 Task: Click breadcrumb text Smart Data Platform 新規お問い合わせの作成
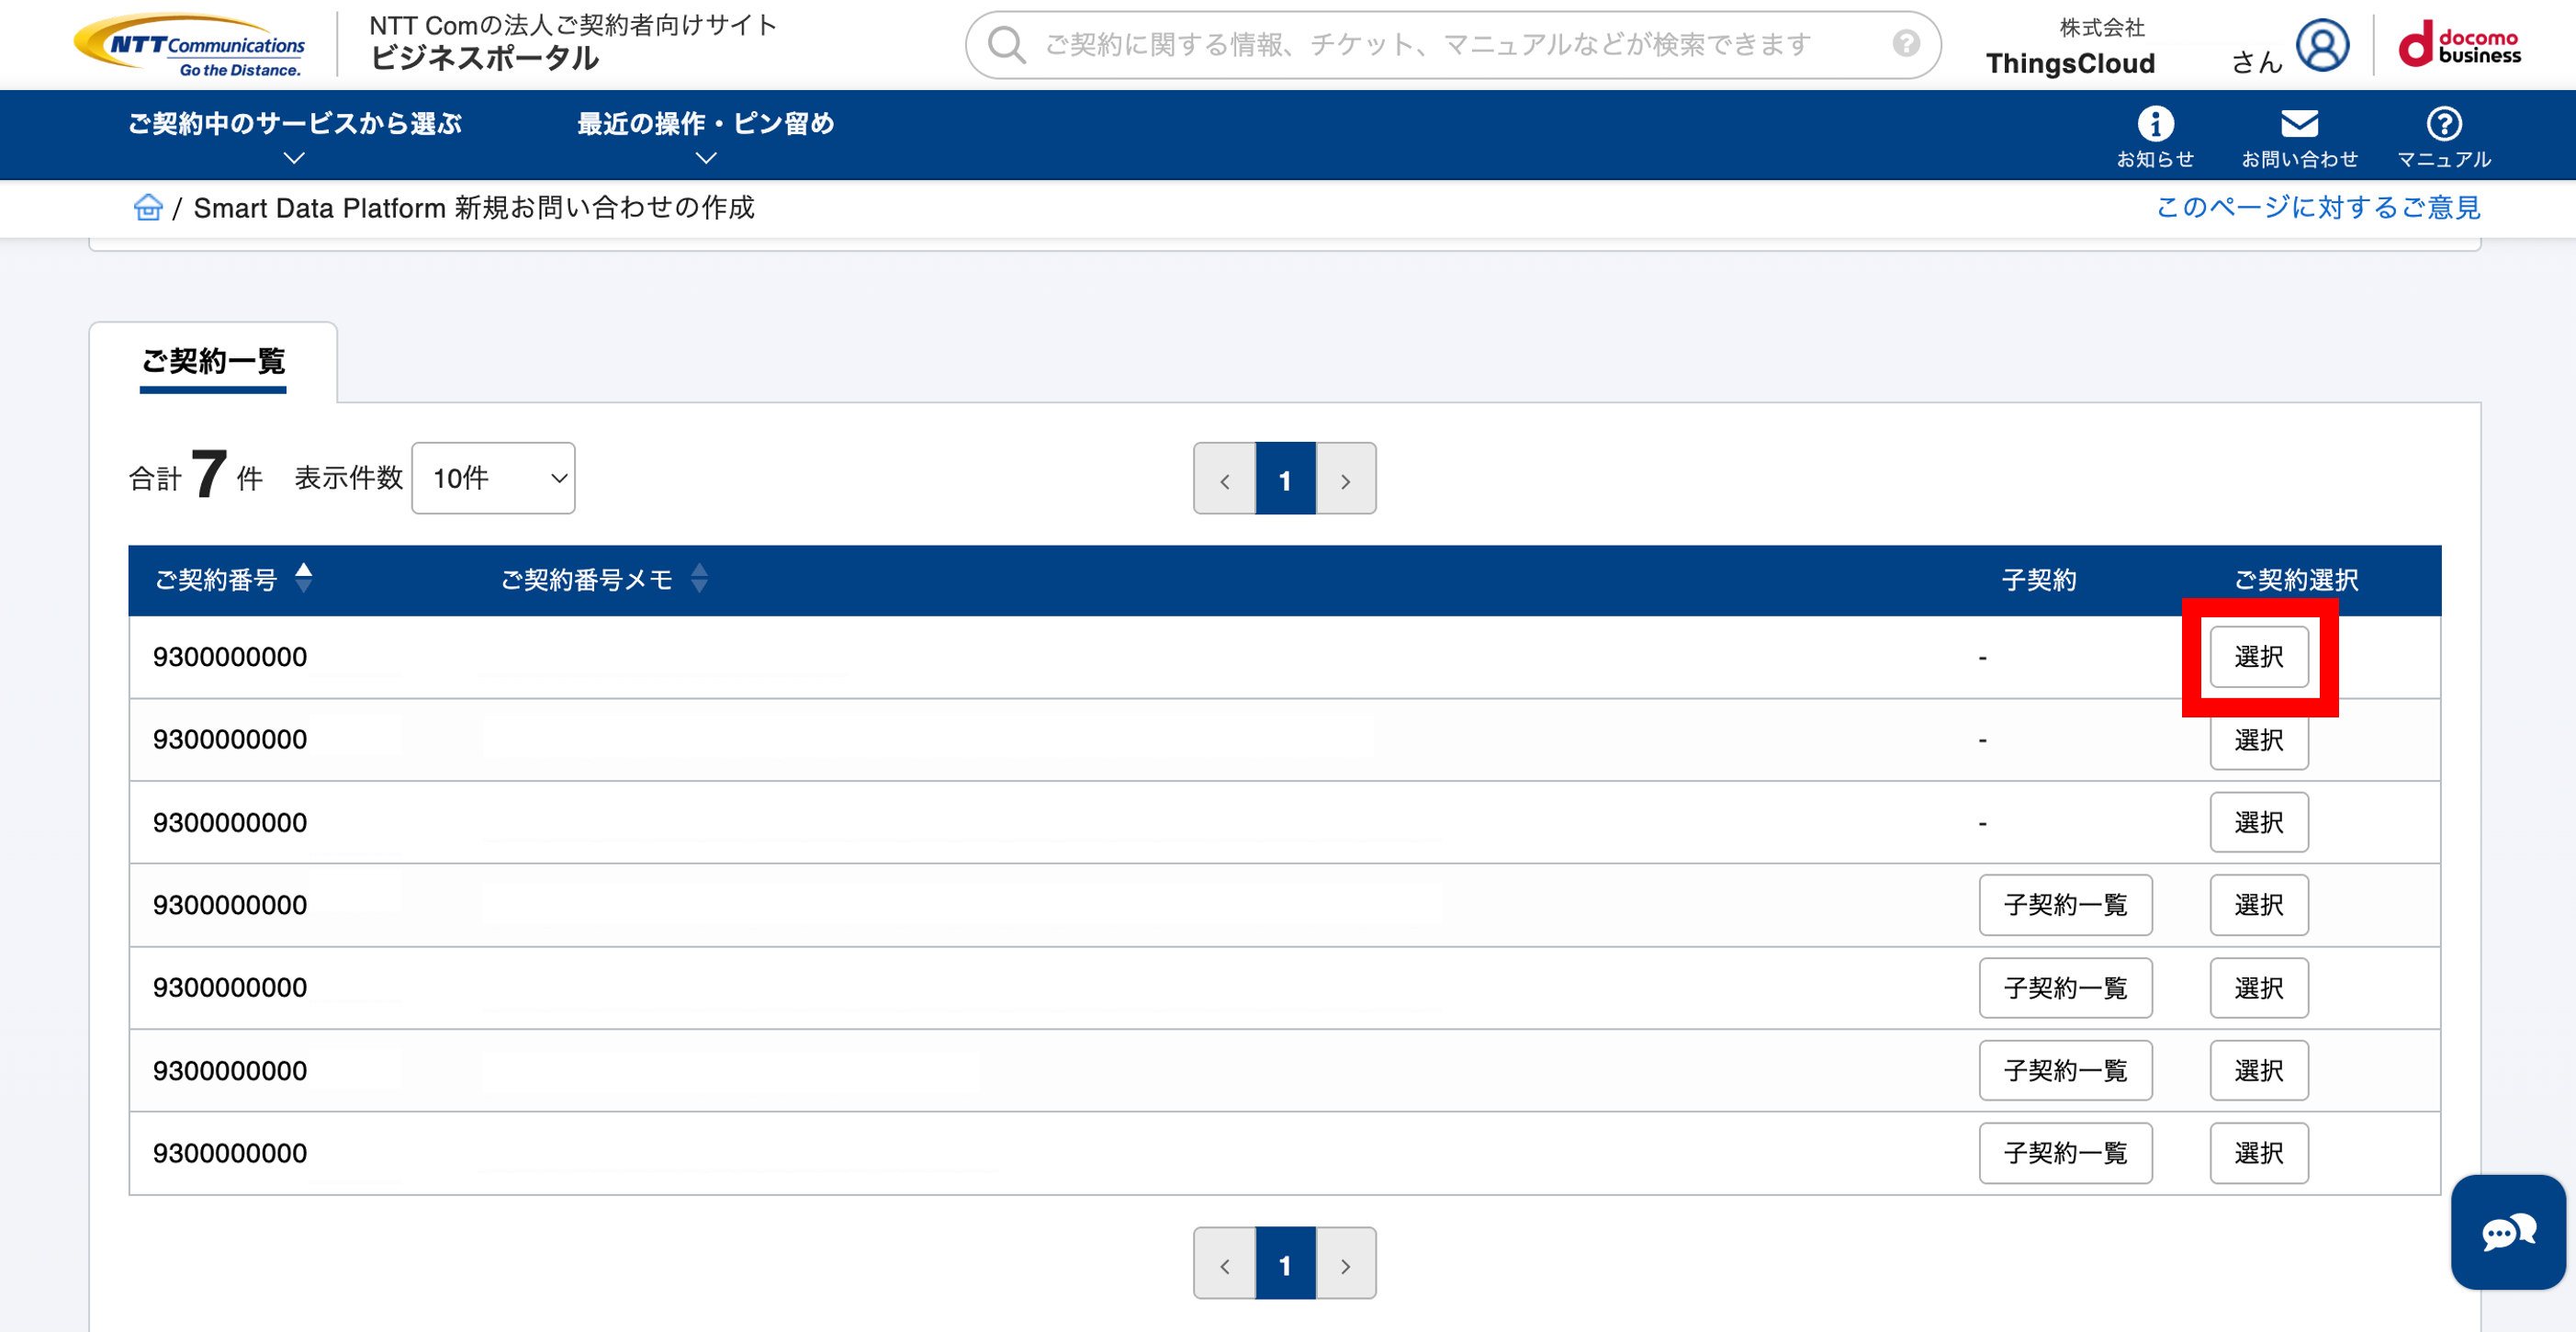473,207
